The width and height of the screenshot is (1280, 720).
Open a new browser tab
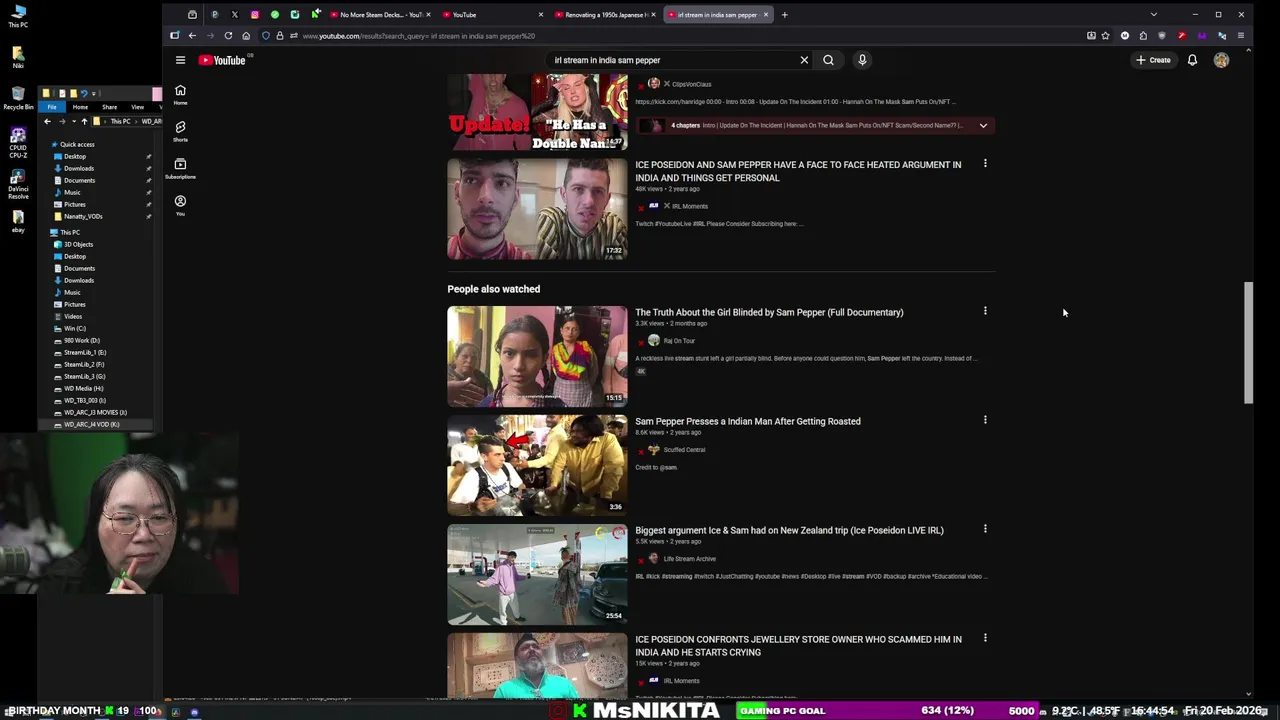(x=784, y=15)
